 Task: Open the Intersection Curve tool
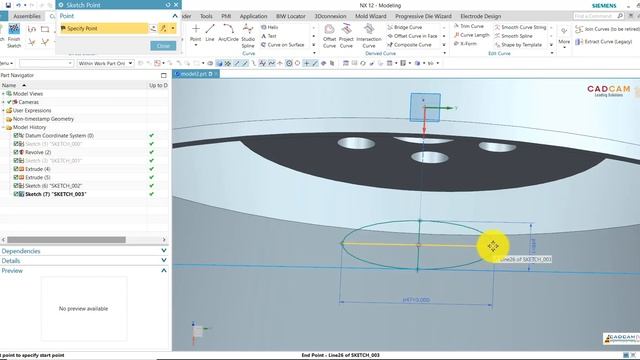tap(369, 36)
